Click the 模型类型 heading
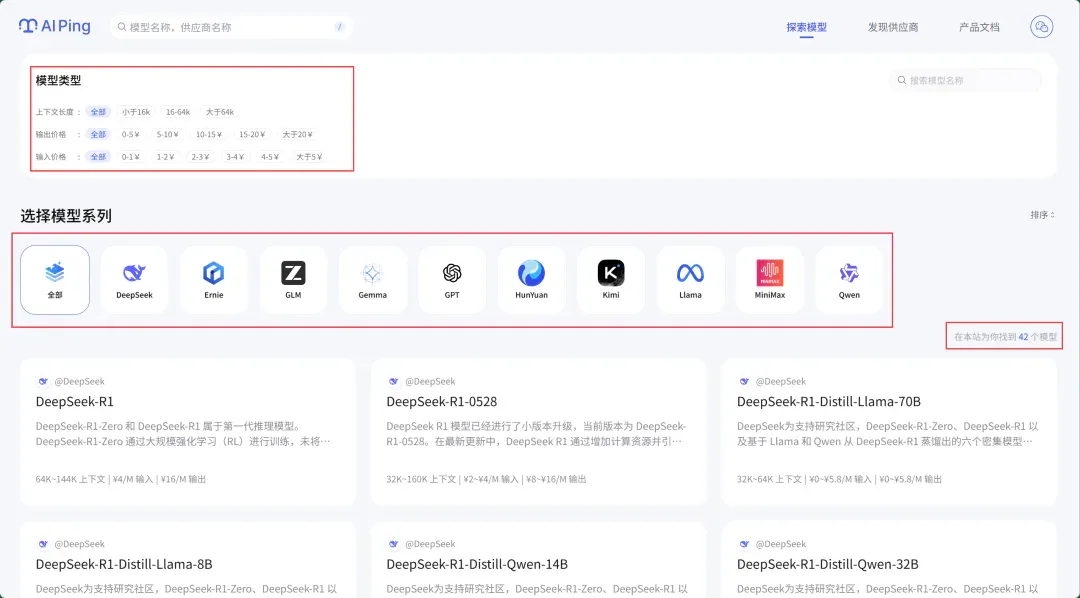This screenshot has height=598, width=1080. point(59,81)
